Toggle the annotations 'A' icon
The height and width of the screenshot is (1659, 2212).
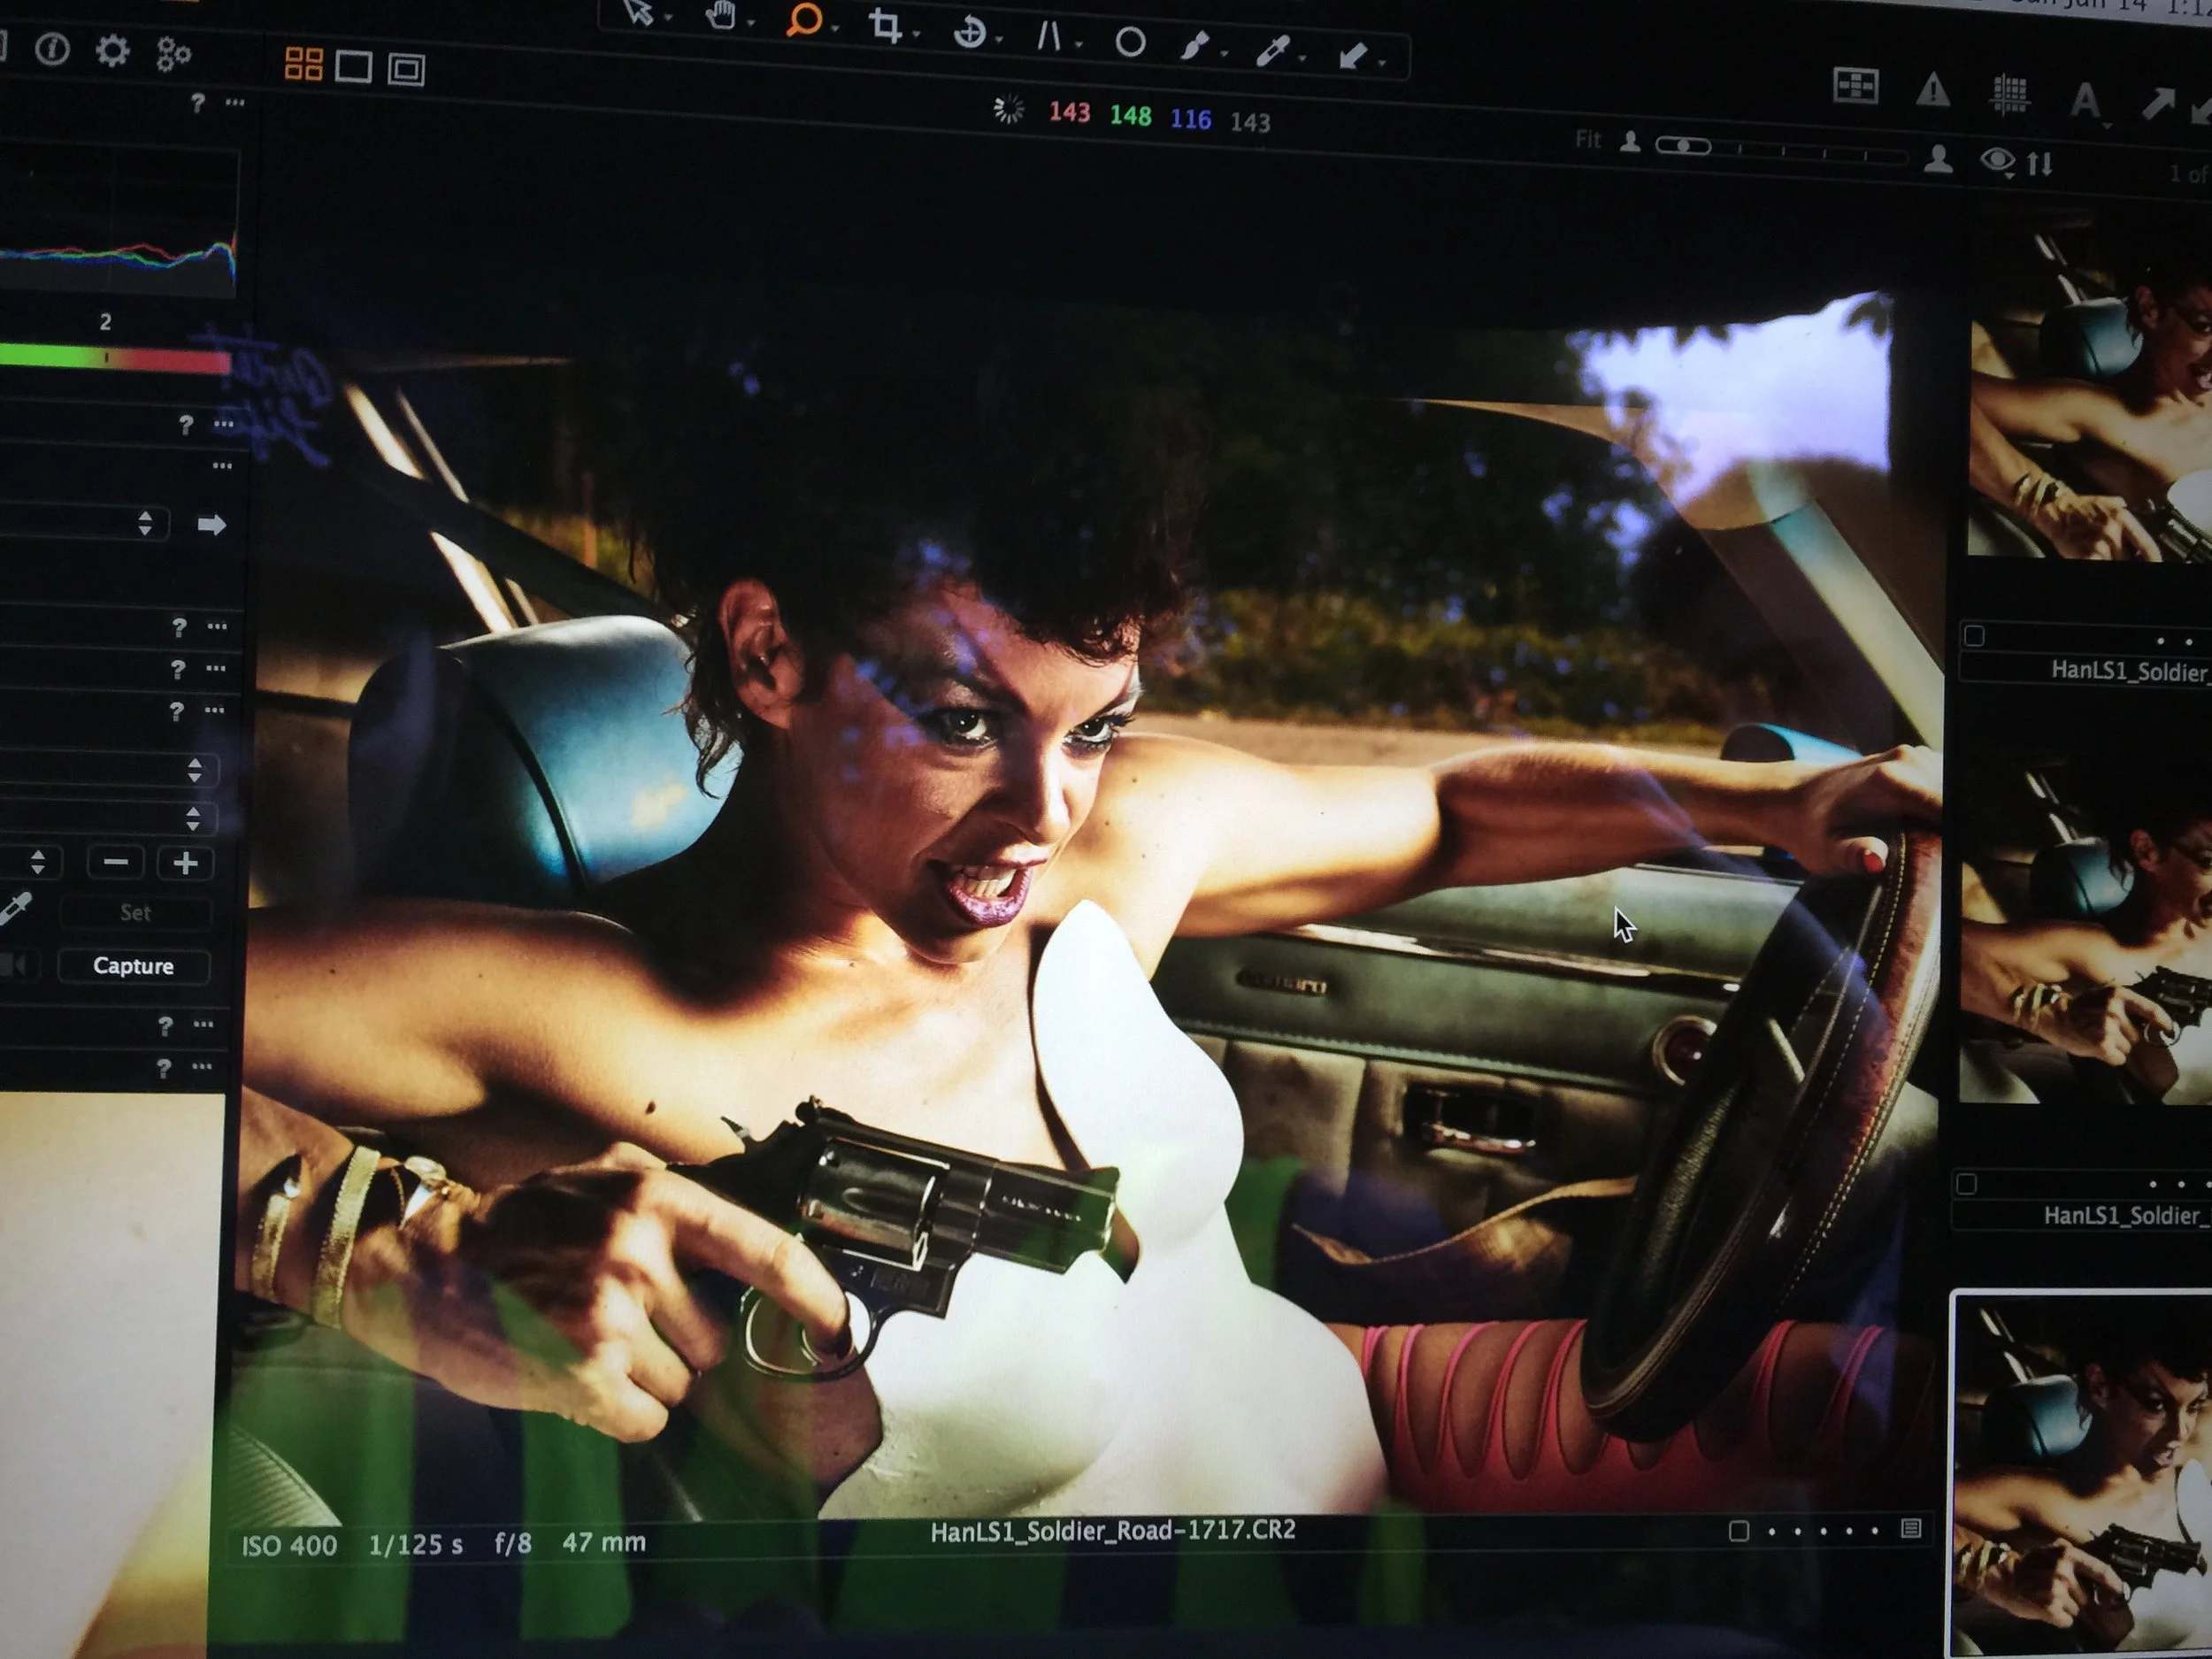(x=2085, y=100)
